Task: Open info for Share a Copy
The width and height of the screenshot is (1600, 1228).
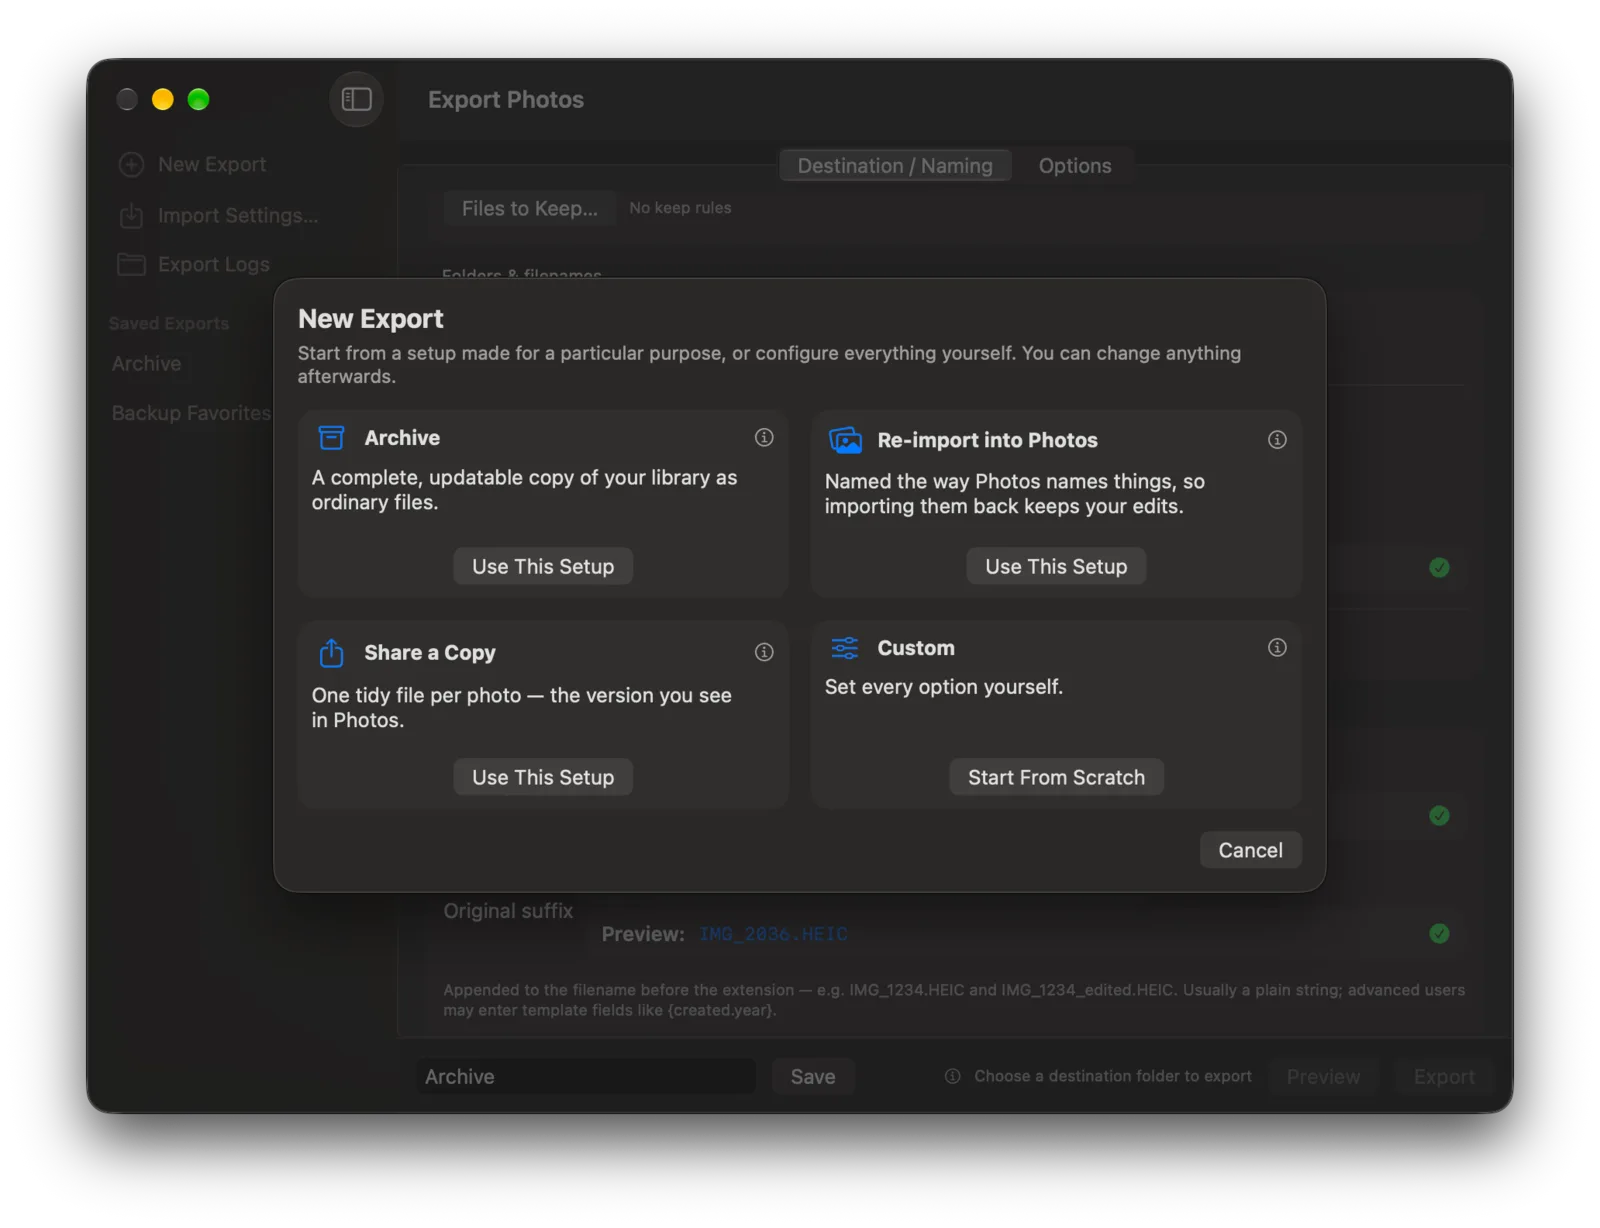Action: coord(764,652)
